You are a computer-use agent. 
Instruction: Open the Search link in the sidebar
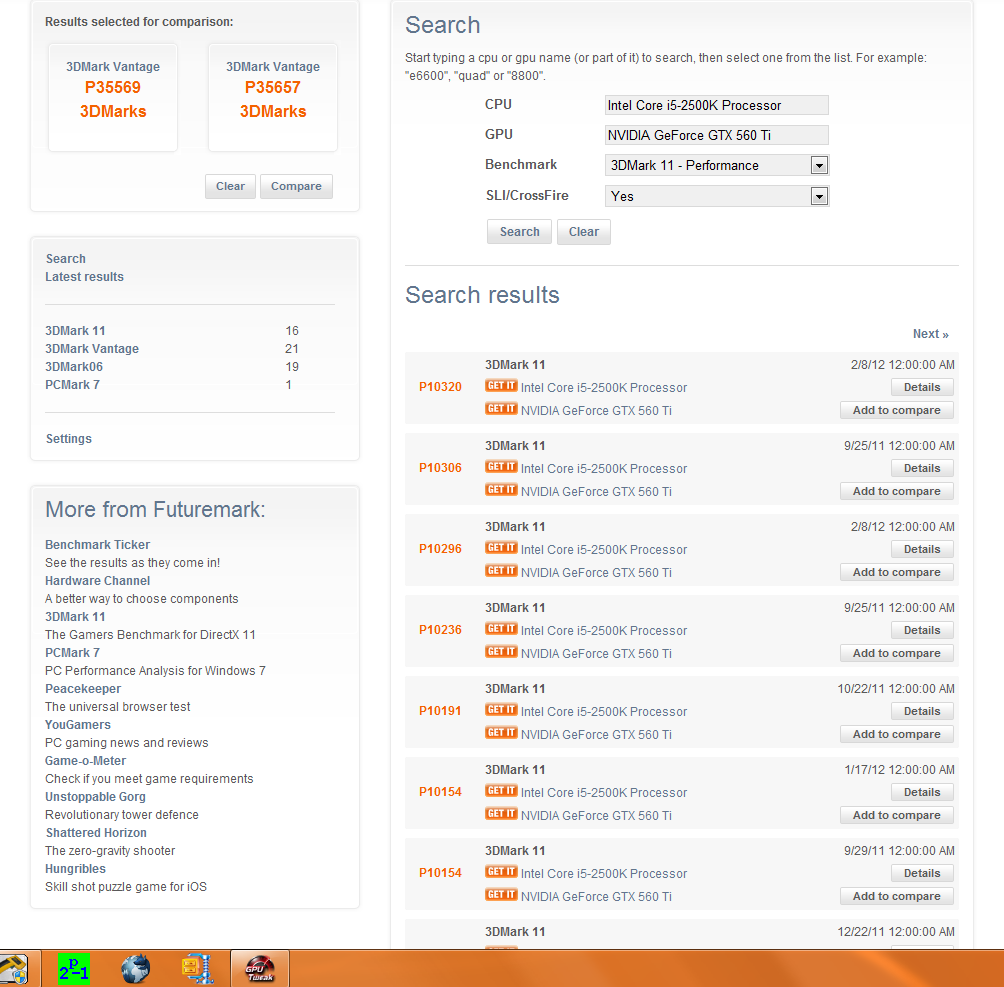(x=65, y=259)
